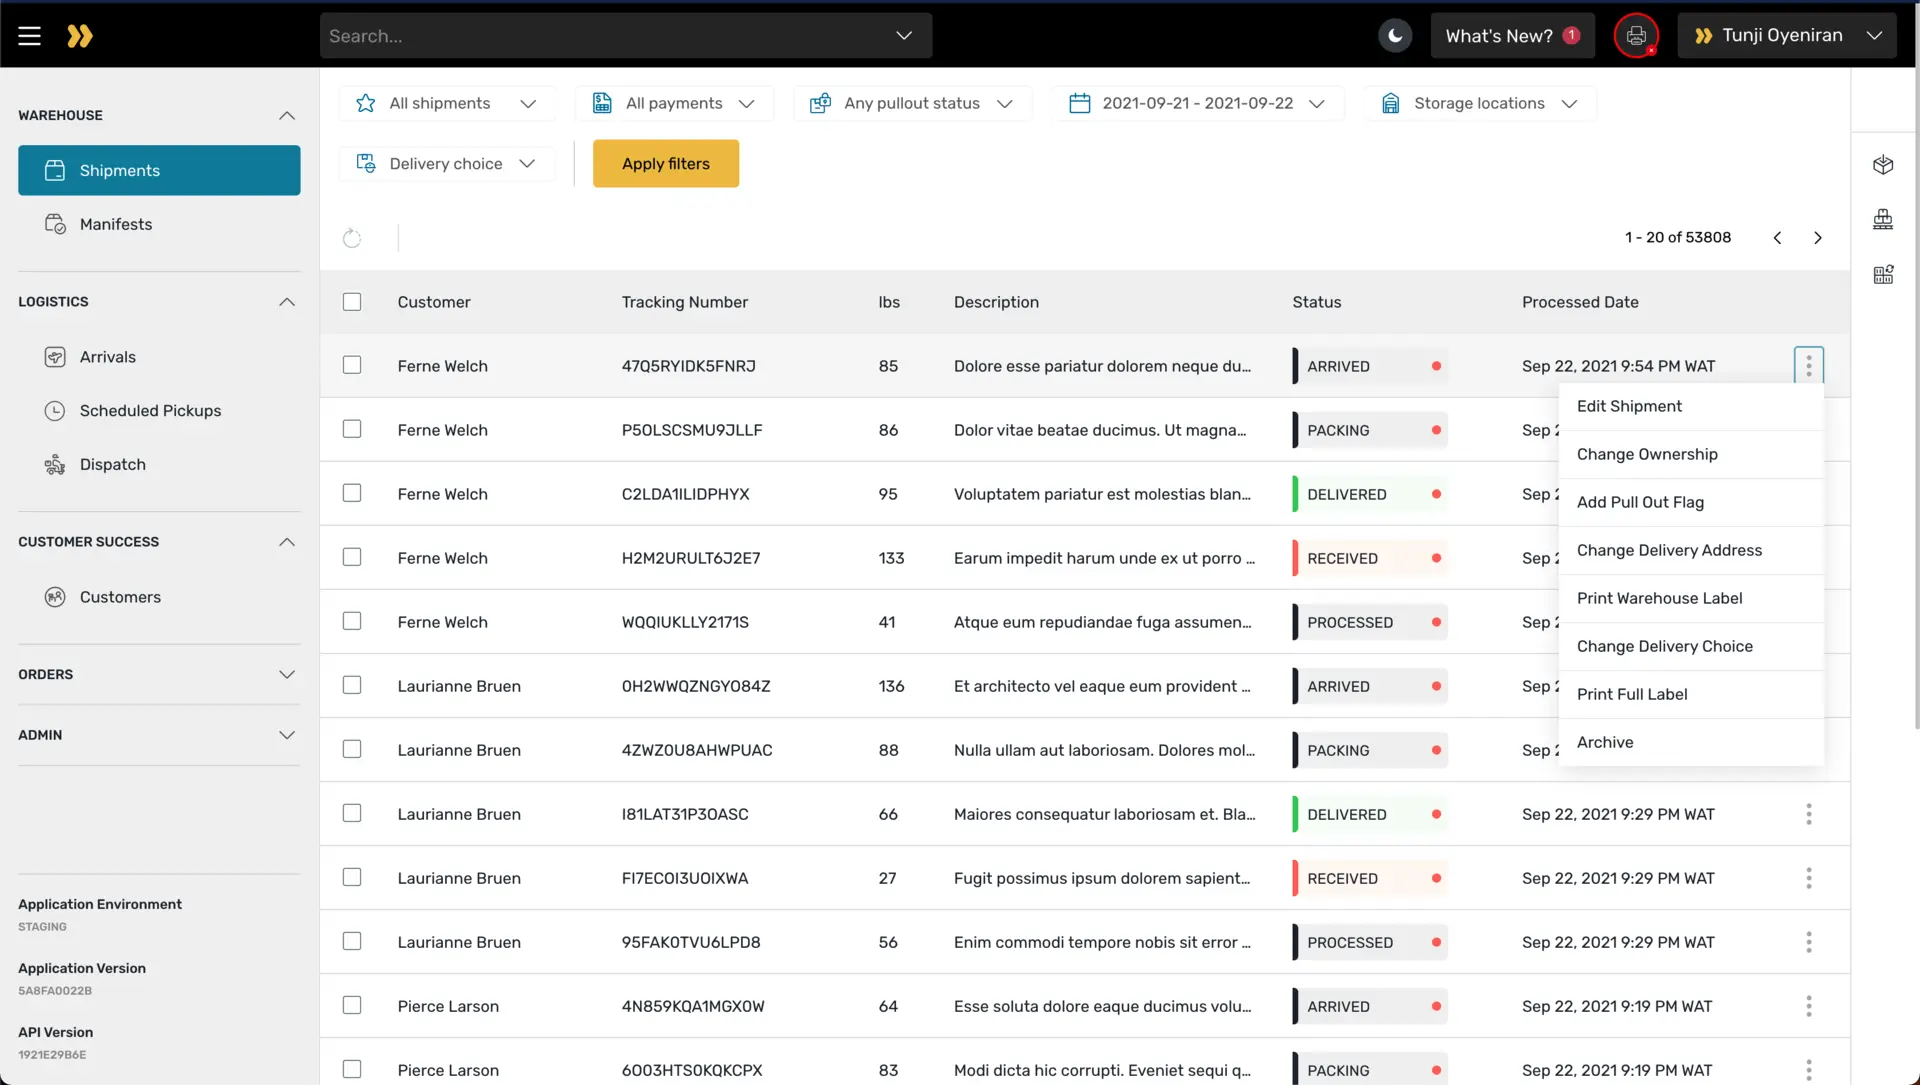Viewport: 1920px width, 1085px height.
Task: Choose Change Delivery Address
Action: click(1691, 550)
